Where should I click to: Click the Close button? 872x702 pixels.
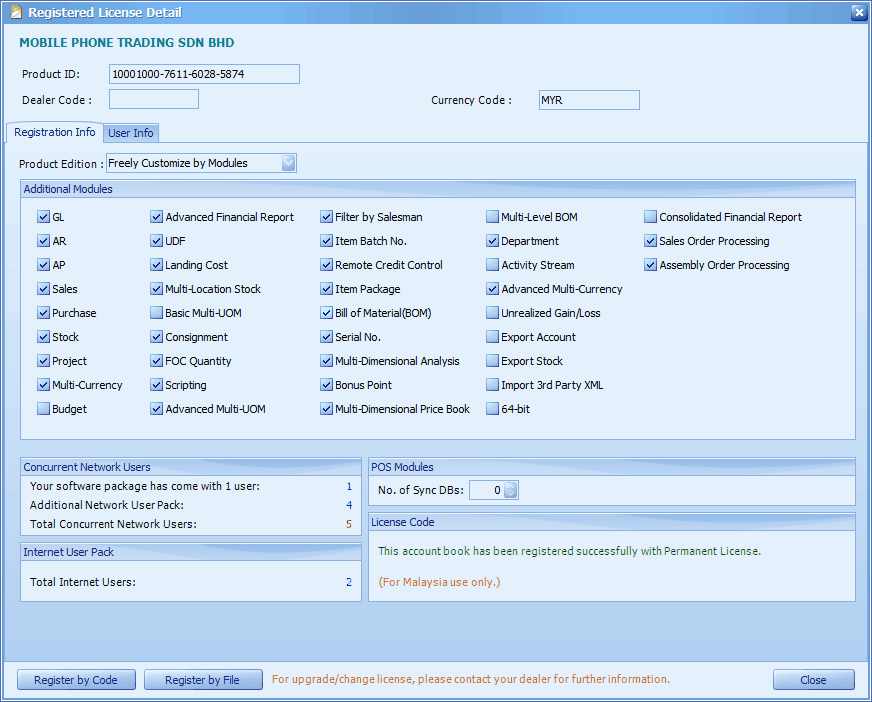click(x=814, y=680)
